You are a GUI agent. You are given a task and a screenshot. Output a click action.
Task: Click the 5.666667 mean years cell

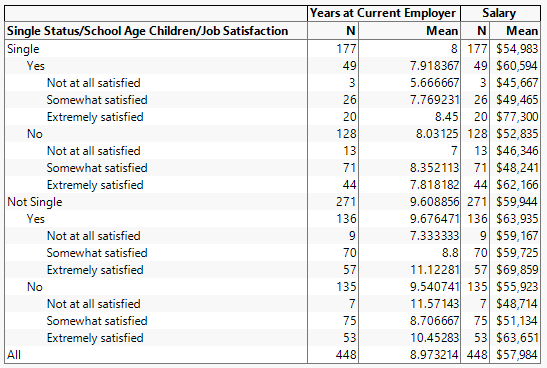434,83
